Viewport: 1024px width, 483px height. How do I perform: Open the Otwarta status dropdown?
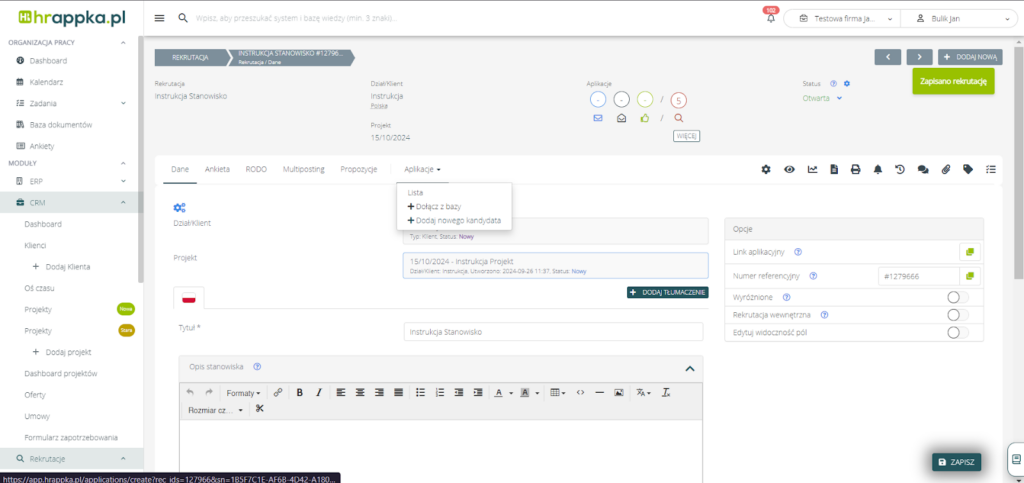823,98
